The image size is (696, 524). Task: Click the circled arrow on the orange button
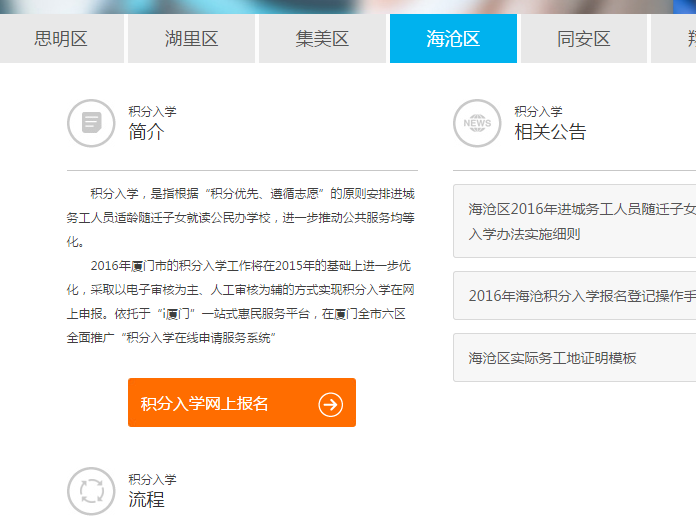point(330,404)
